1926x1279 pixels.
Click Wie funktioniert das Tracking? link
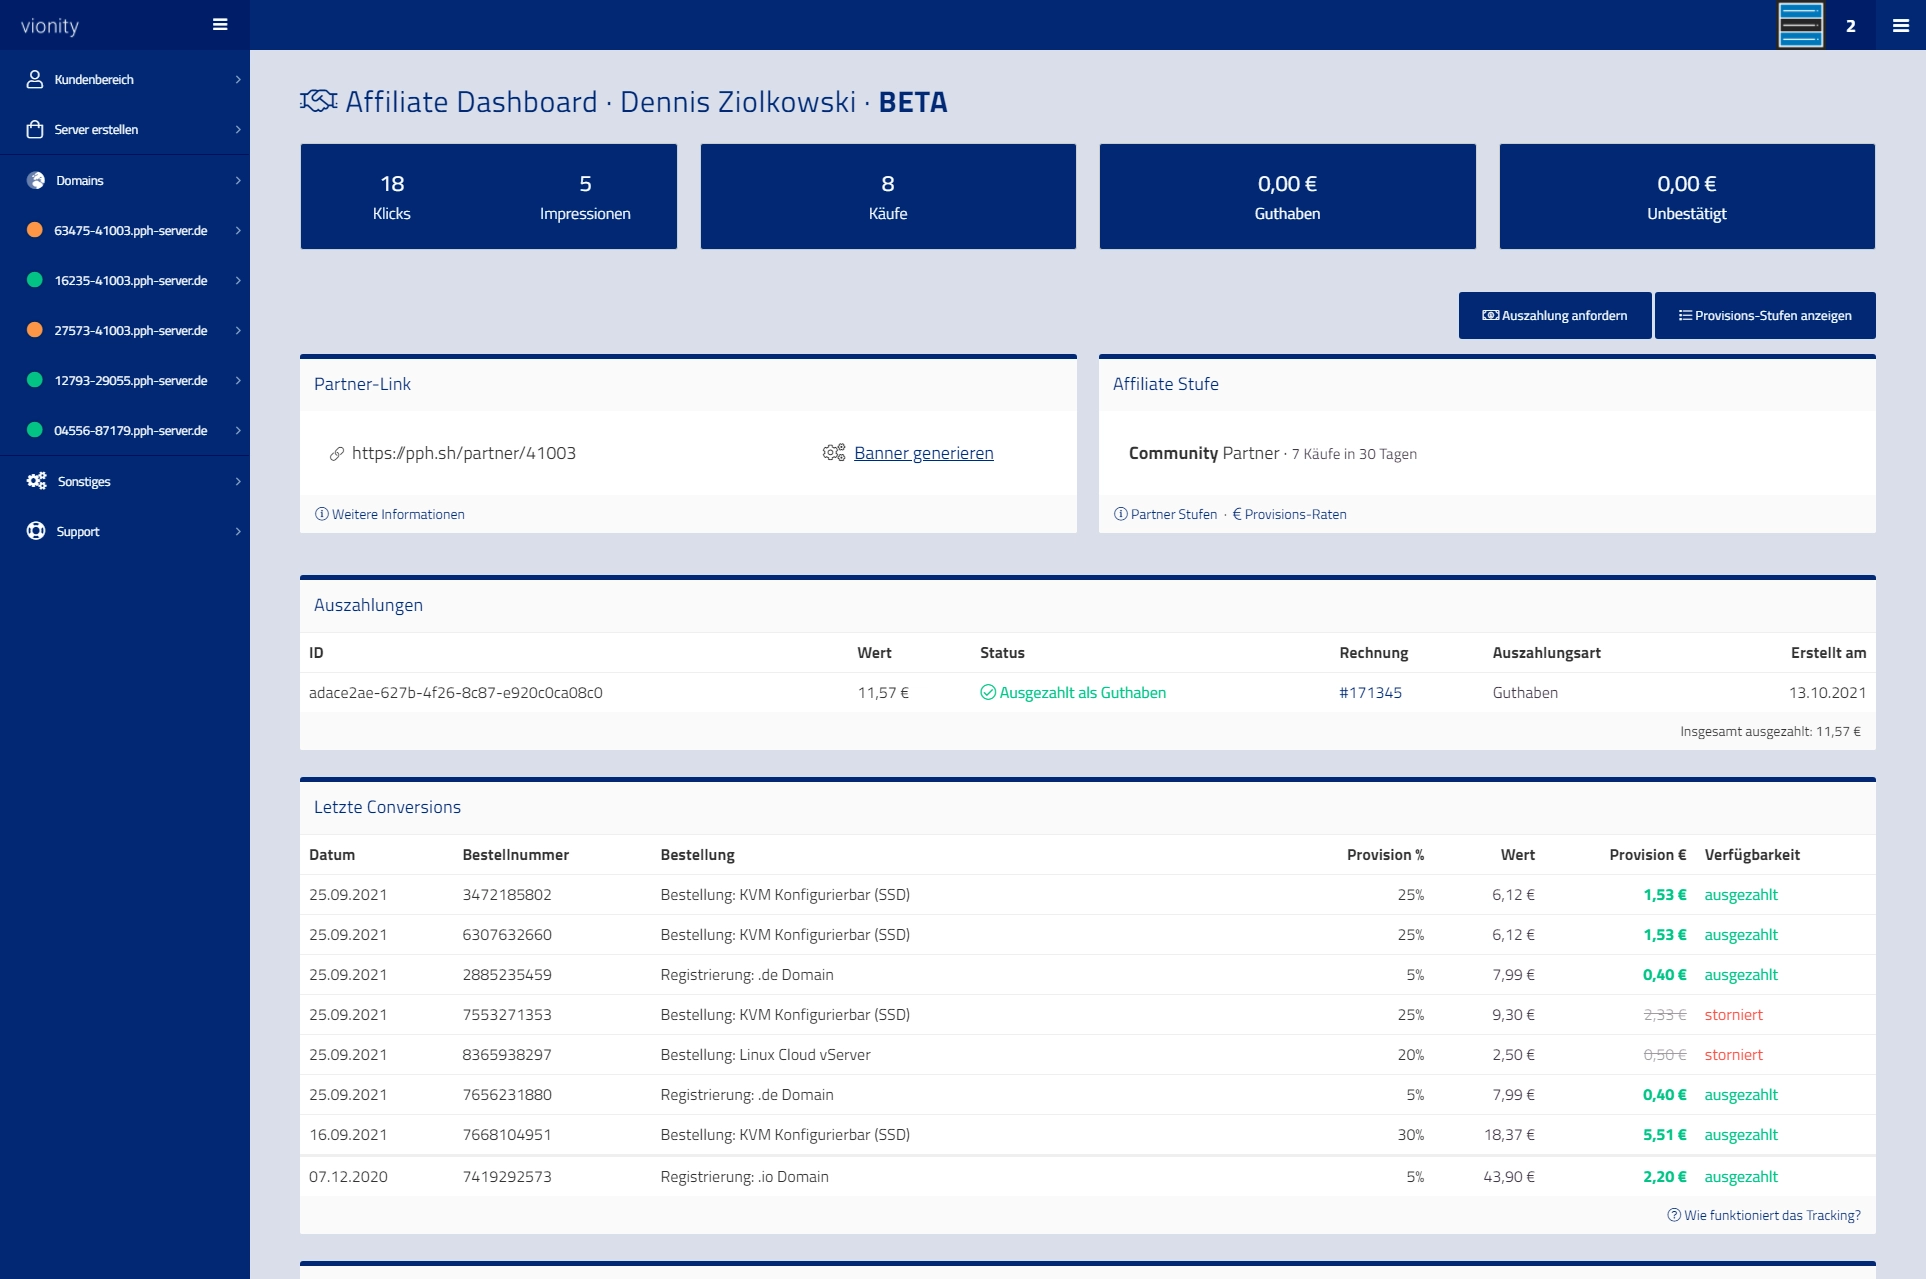click(x=1764, y=1215)
